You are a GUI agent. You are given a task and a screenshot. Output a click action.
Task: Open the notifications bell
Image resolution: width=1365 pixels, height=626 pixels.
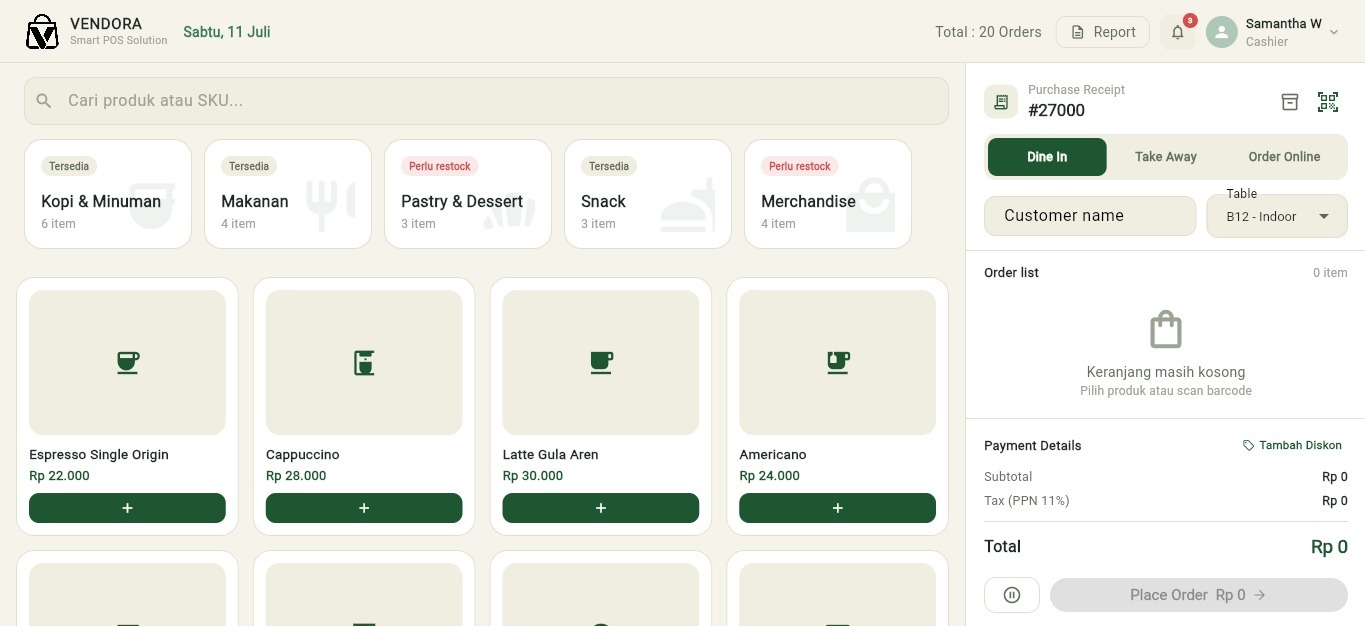1178,32
